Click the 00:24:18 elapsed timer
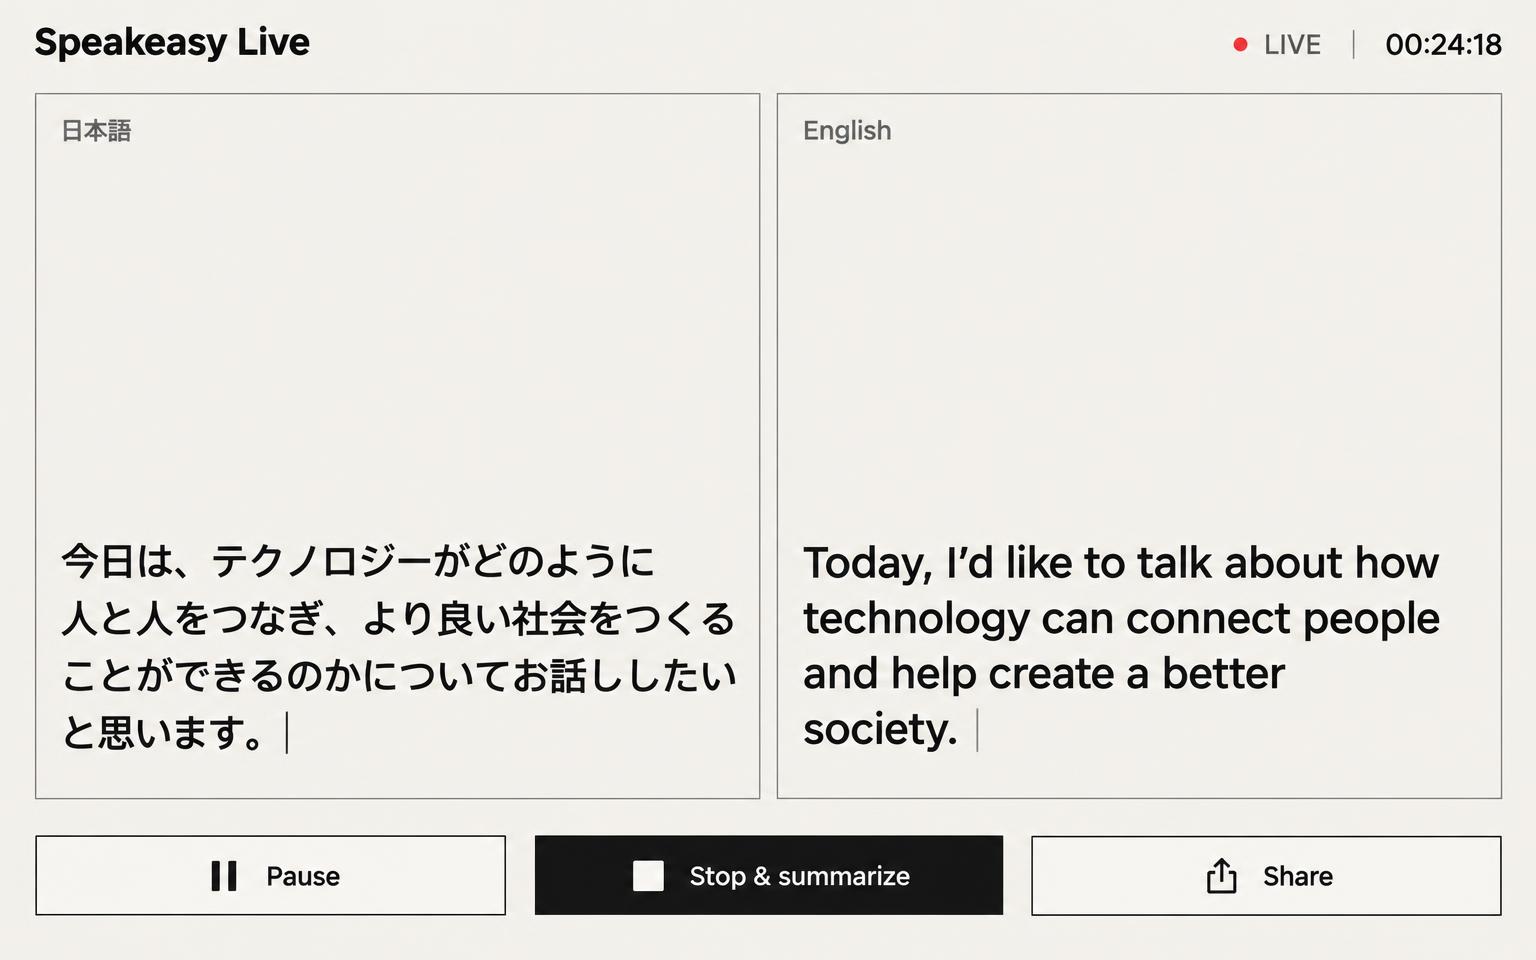 1443,45
